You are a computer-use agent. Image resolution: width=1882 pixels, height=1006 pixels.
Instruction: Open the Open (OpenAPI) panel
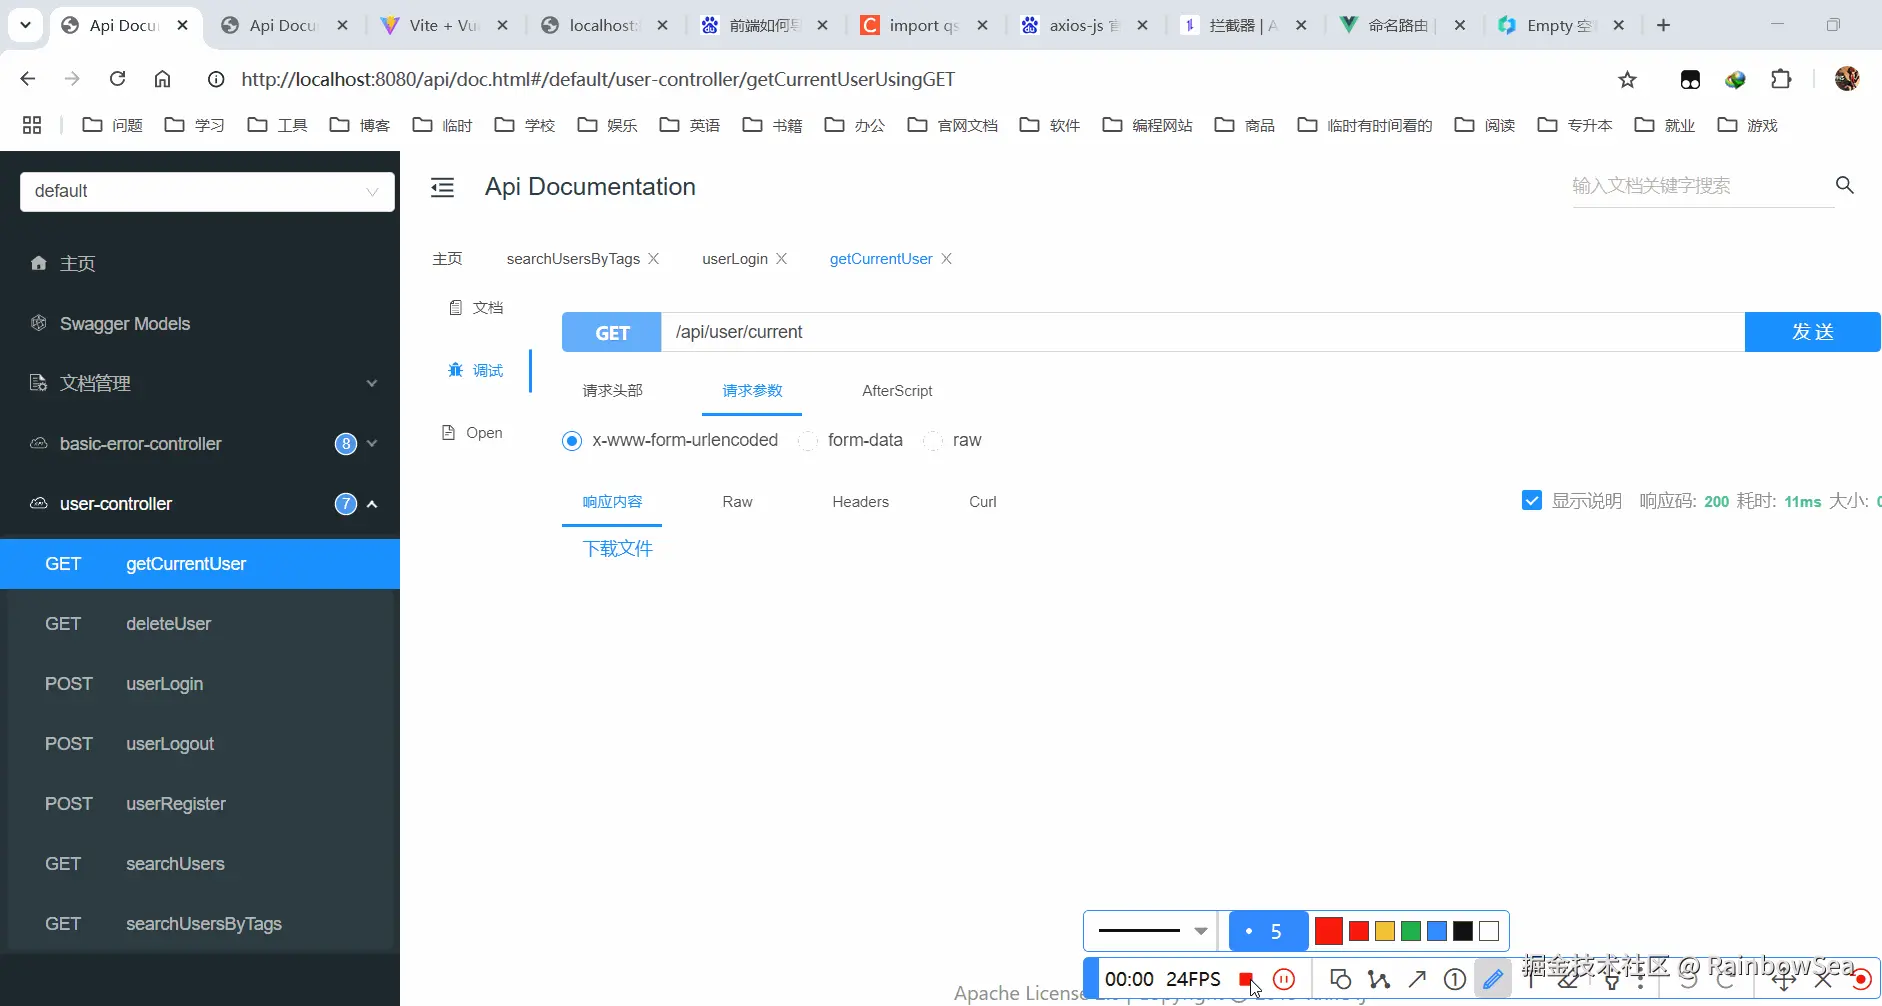point(472,432)
